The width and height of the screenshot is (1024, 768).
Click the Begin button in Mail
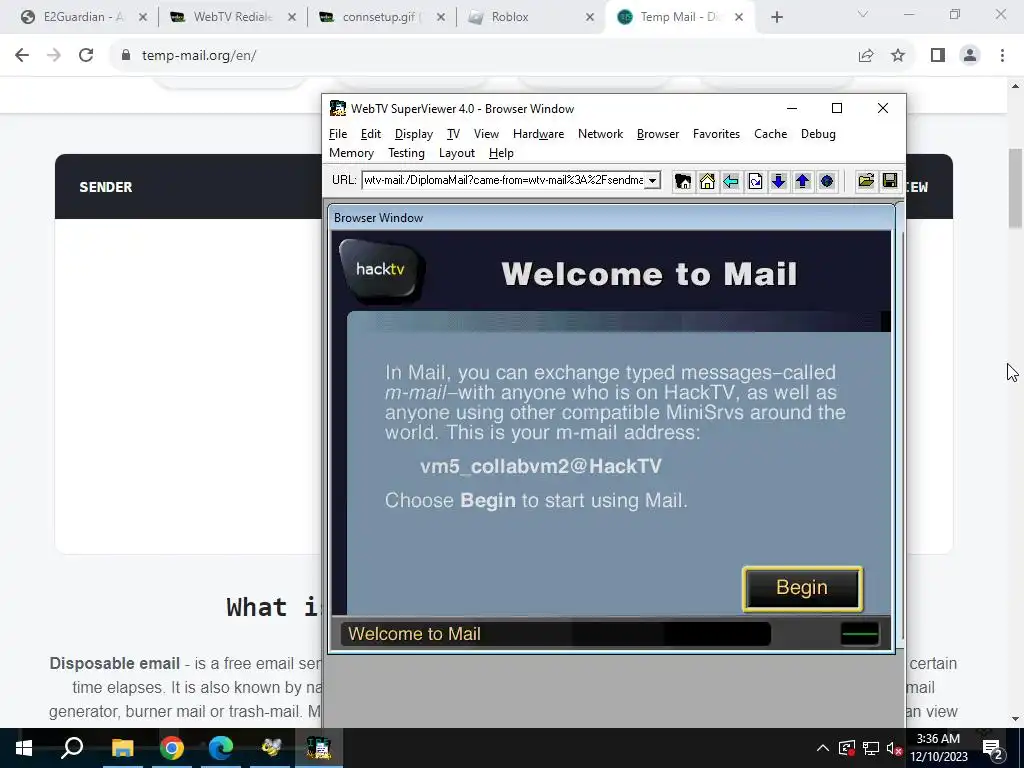click(802, 588)
